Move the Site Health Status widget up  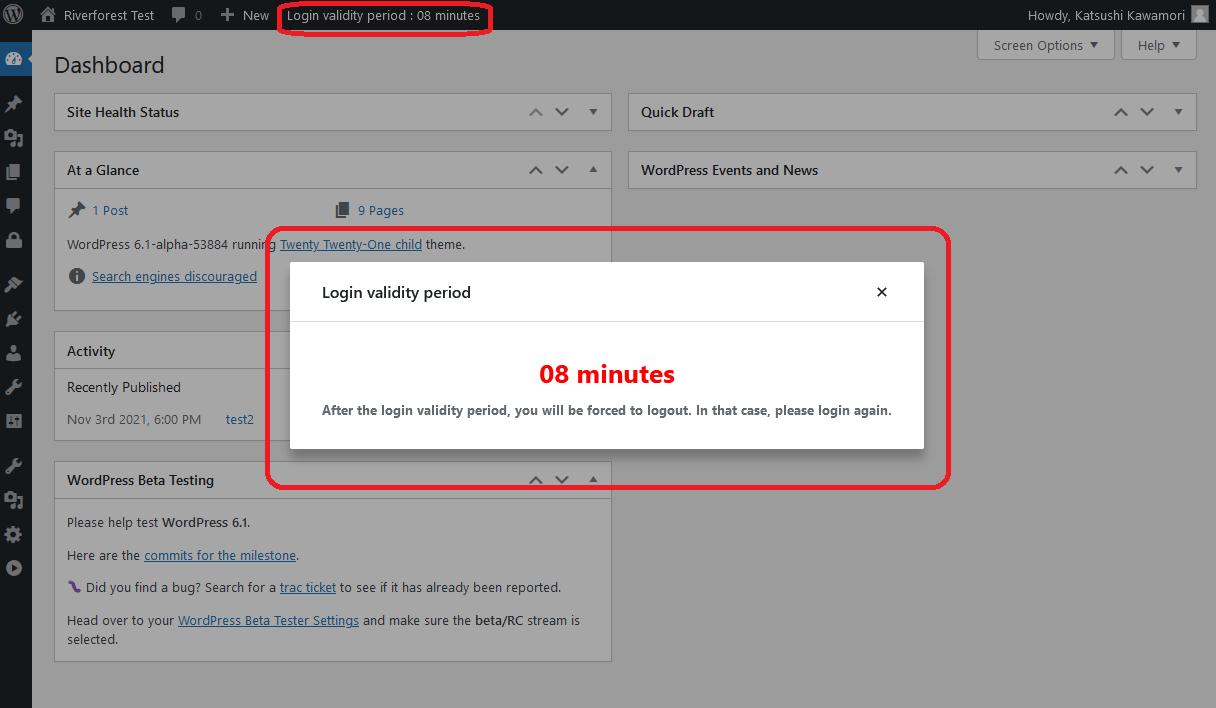(535, 112)
